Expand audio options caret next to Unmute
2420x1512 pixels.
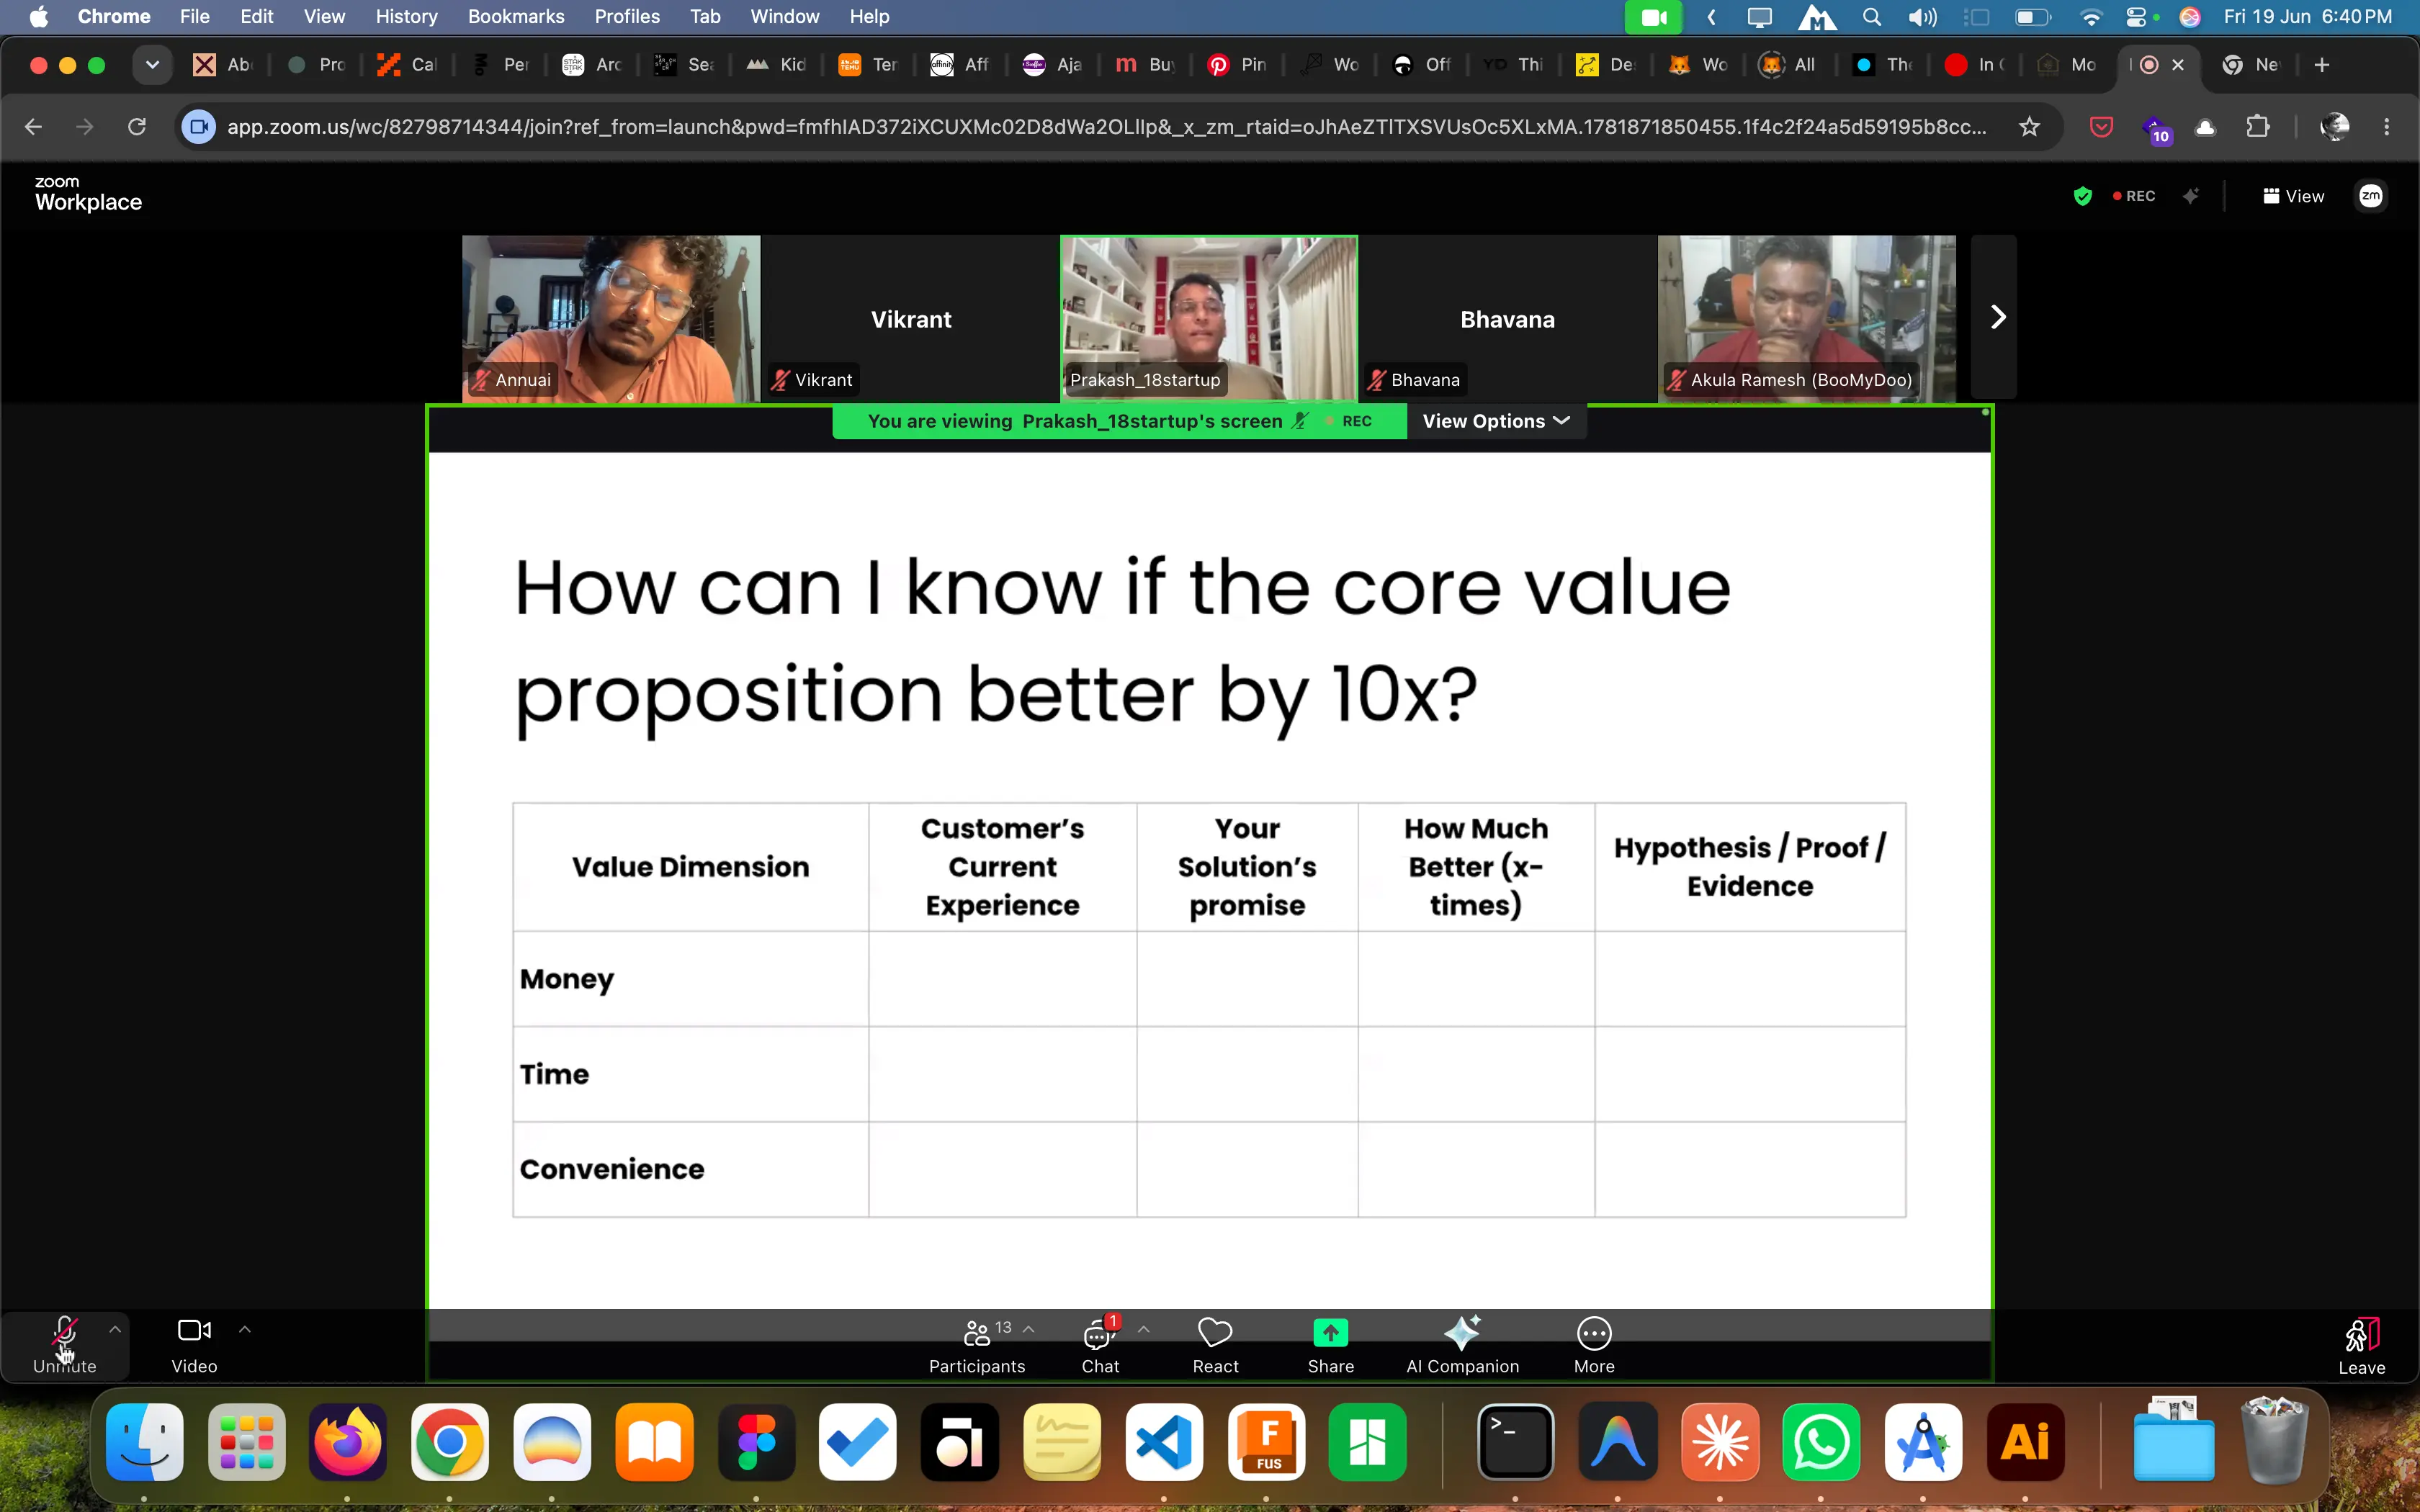tap(115, 1329)
